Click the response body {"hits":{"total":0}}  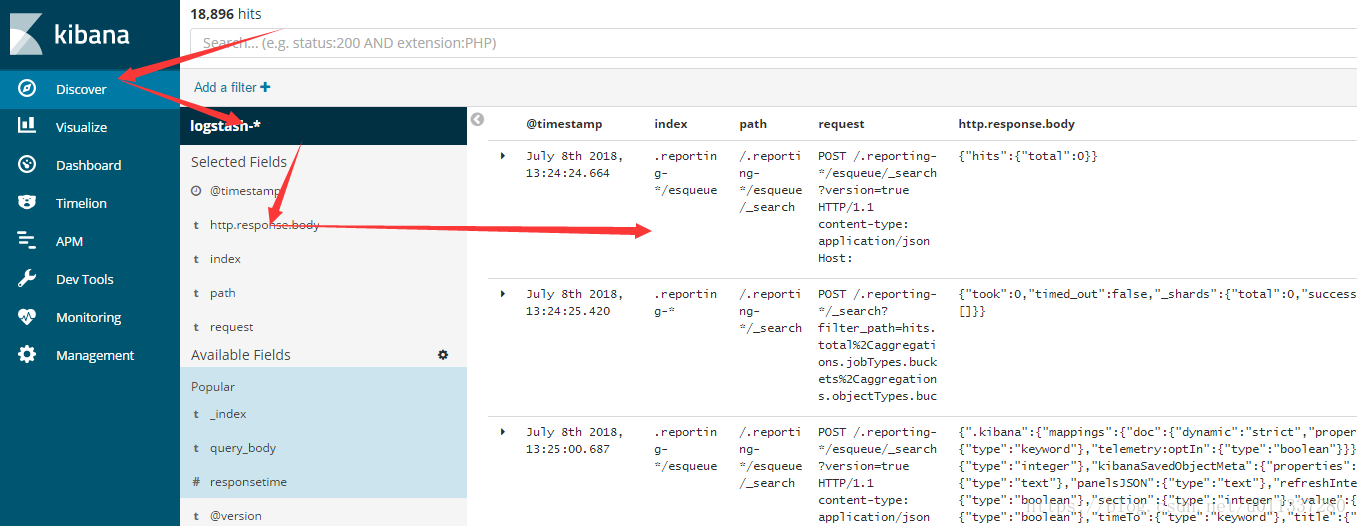coord(1028,156)
